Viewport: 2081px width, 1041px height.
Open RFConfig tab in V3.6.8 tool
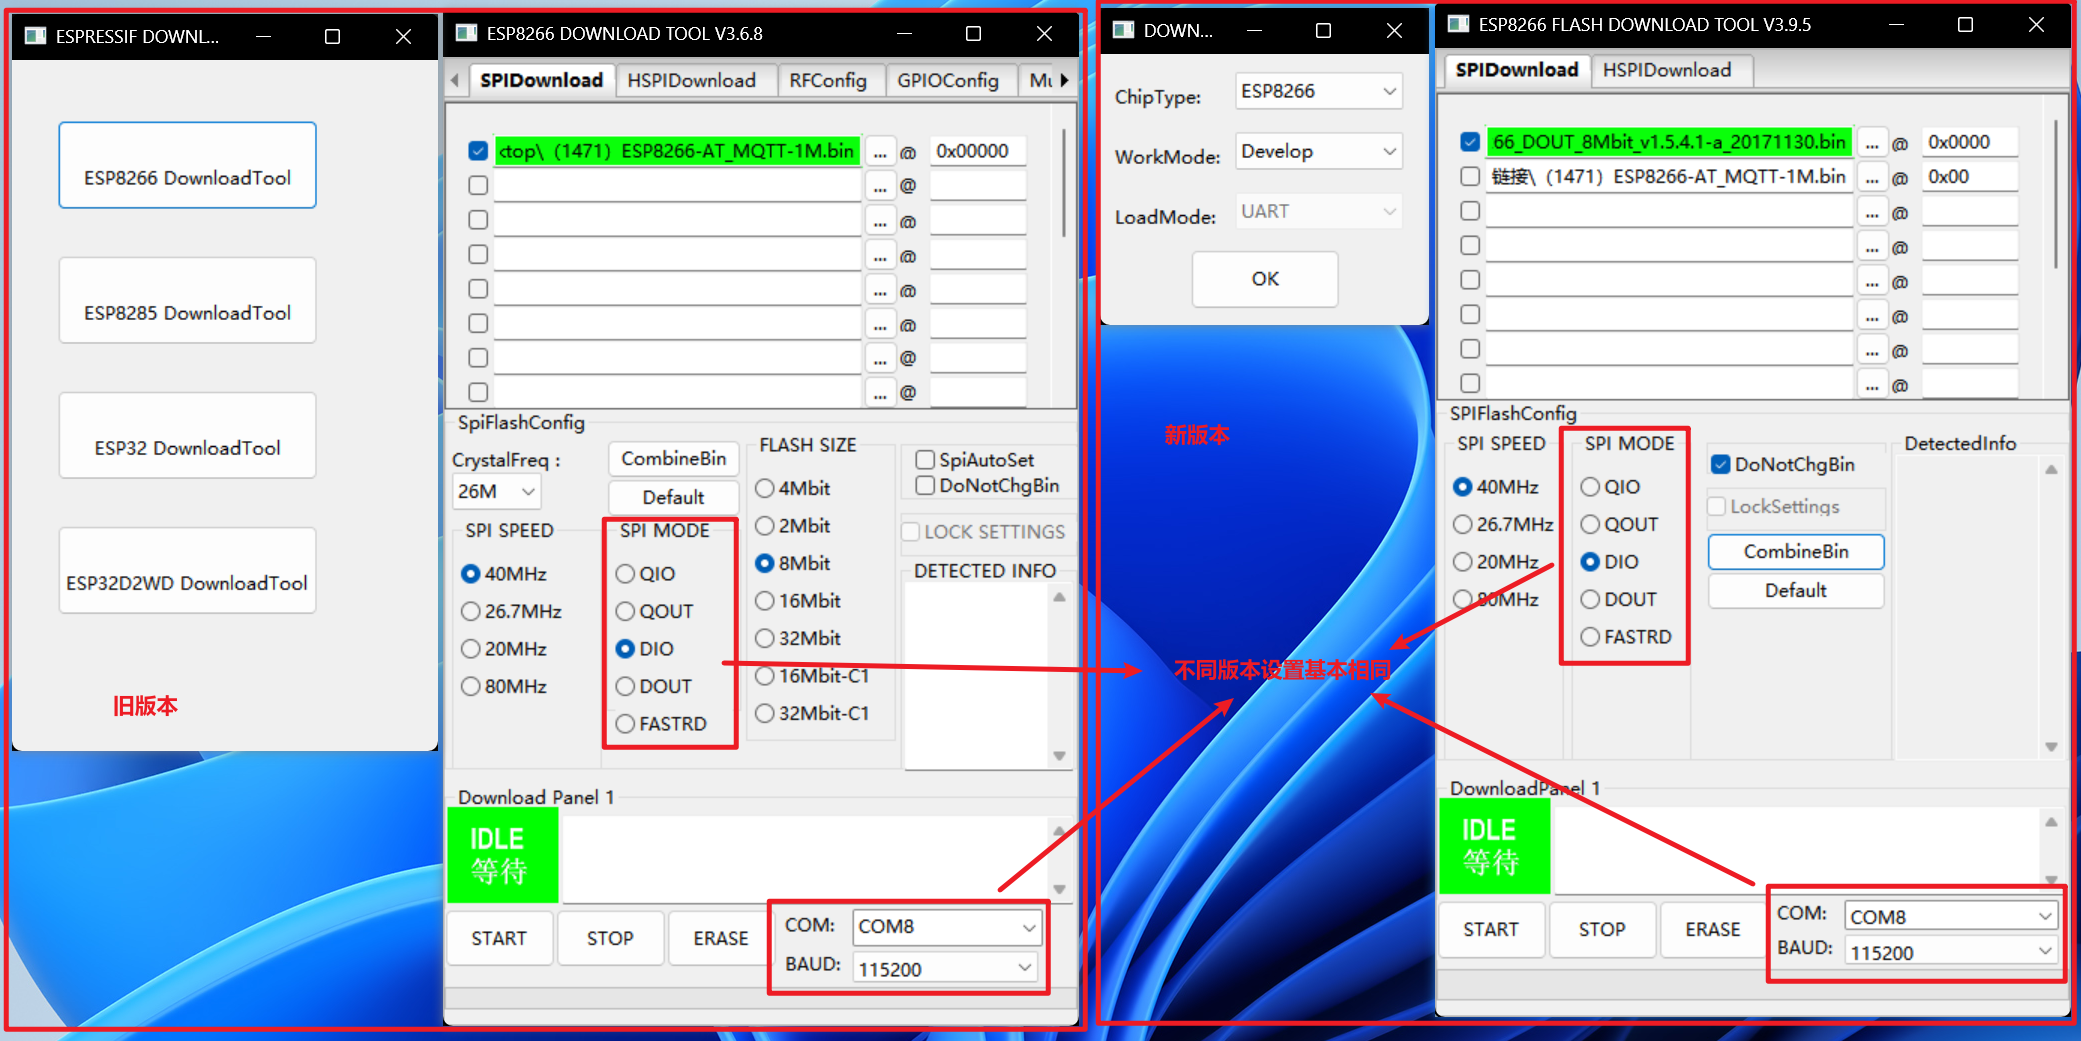coord(828,80)
